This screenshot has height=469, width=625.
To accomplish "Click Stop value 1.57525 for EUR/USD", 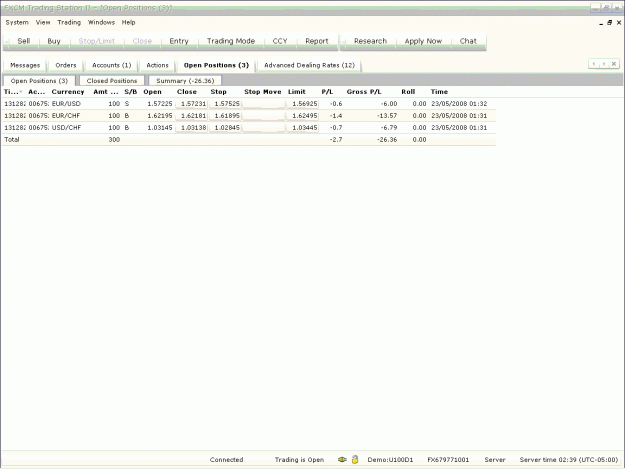I will pos(225,104).
